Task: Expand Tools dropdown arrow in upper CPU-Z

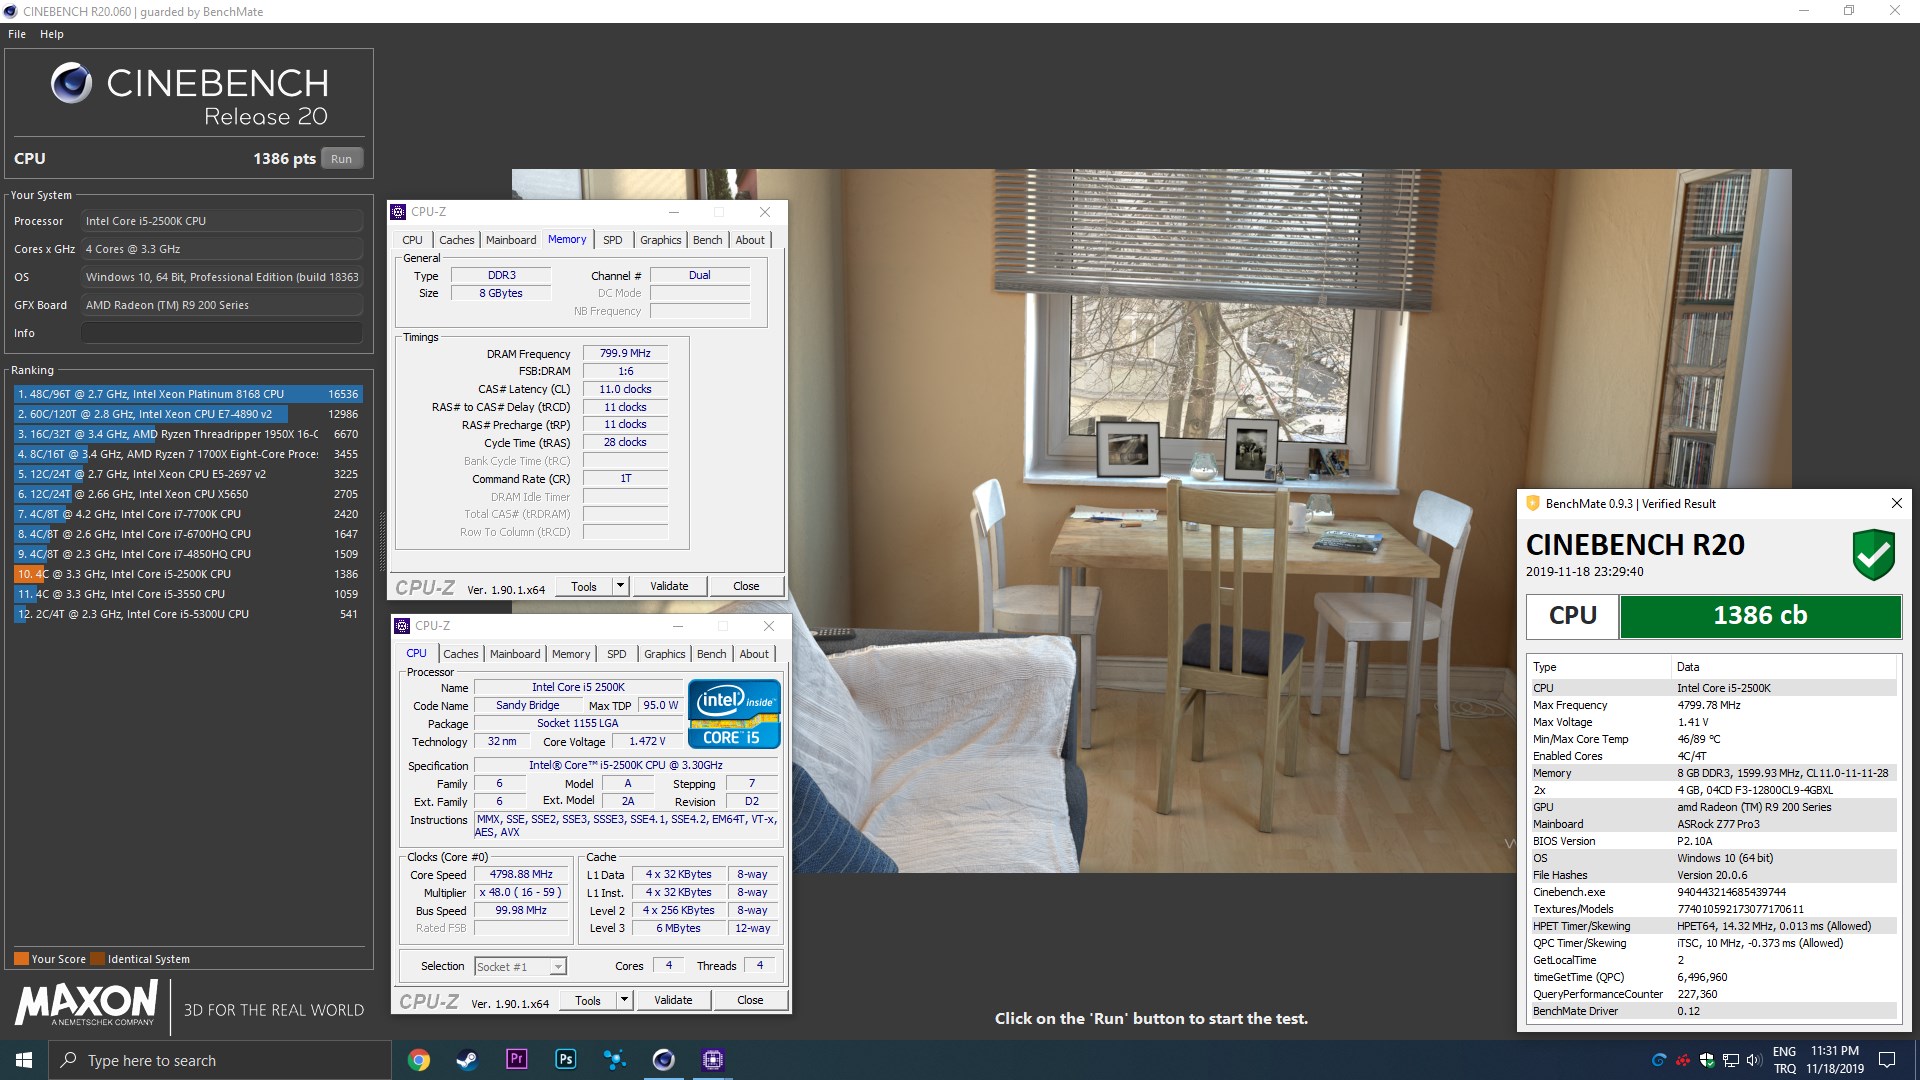Action: pos(620,587)
